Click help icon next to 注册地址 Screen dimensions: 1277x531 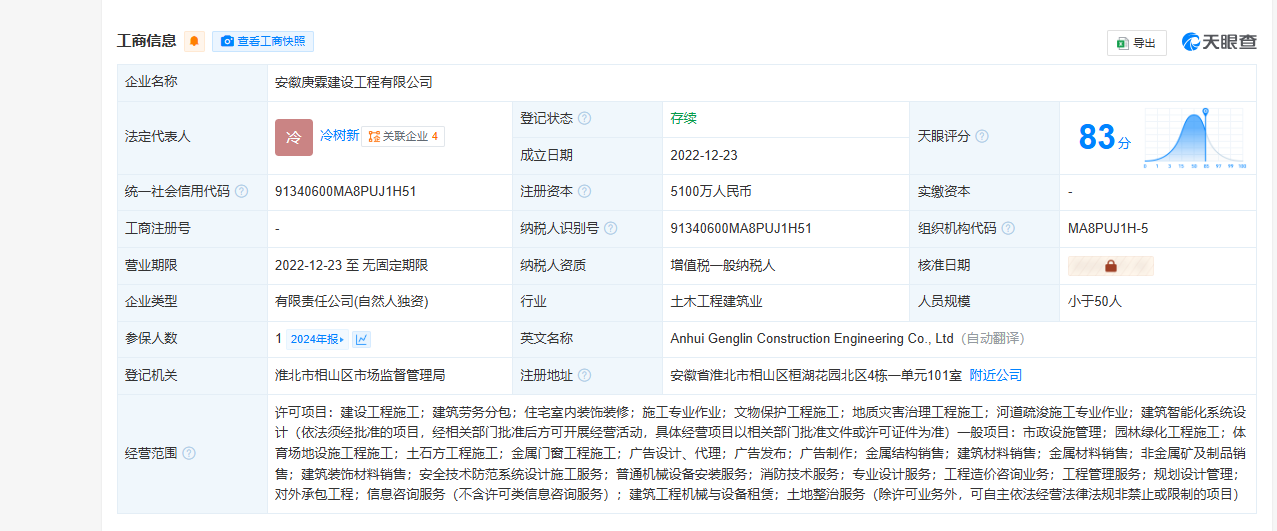[x=585, y=376]
